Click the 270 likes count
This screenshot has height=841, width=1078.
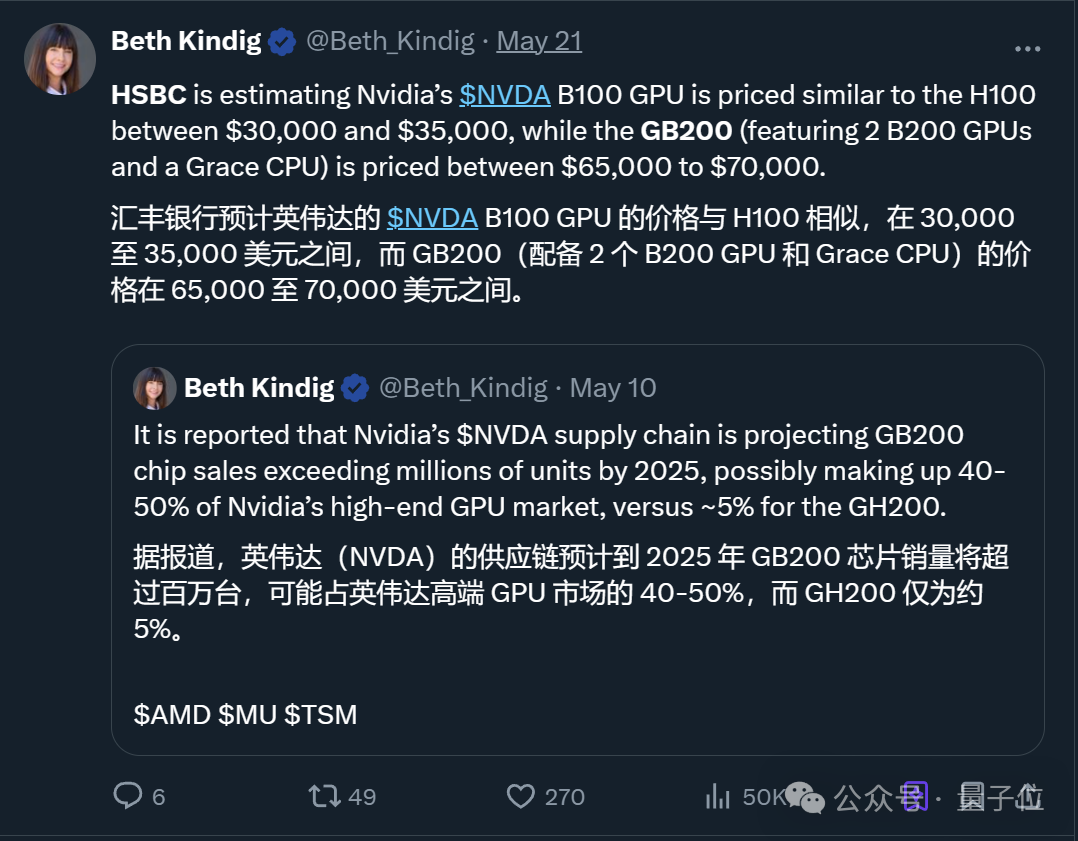[564, 797]
